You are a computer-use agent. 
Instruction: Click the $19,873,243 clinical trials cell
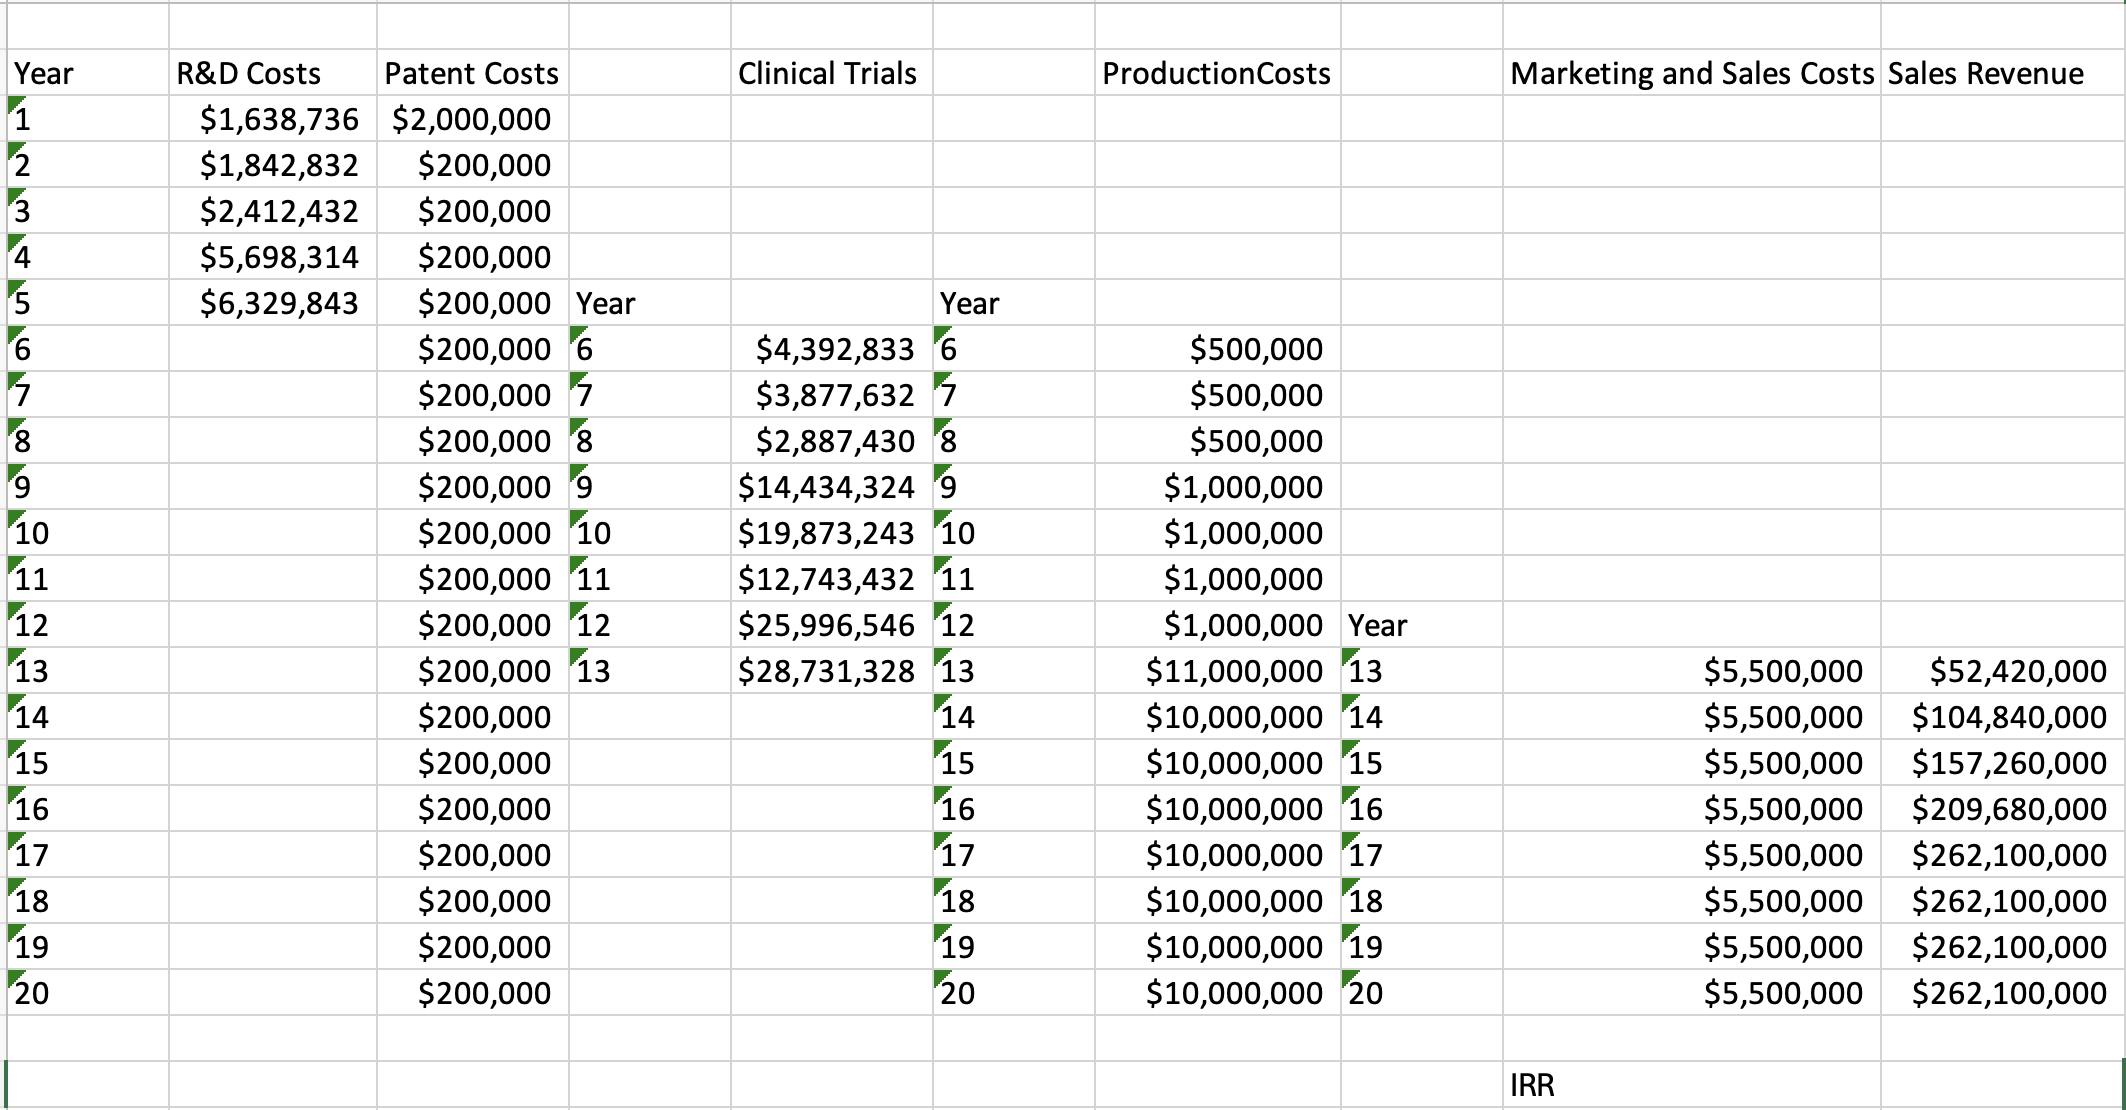(x=831, y=533)
